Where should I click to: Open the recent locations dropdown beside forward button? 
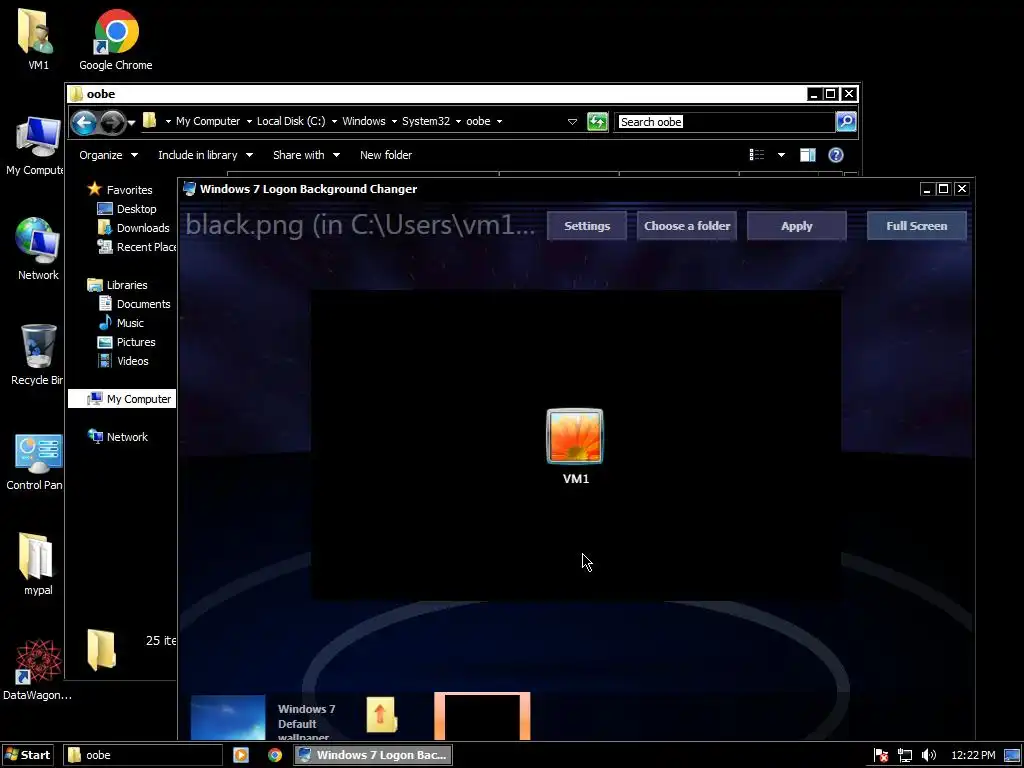(x=131, y=122)
